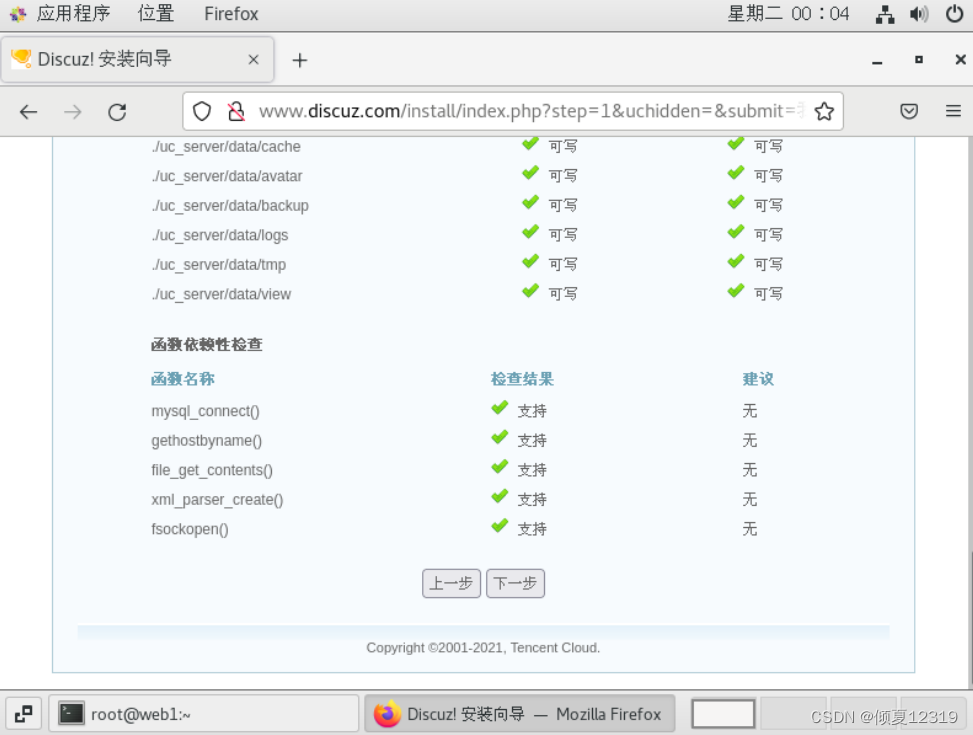973x735 pixels.
Task: Click the ./uc_server/data/backup path
Action: pos(230,205)
